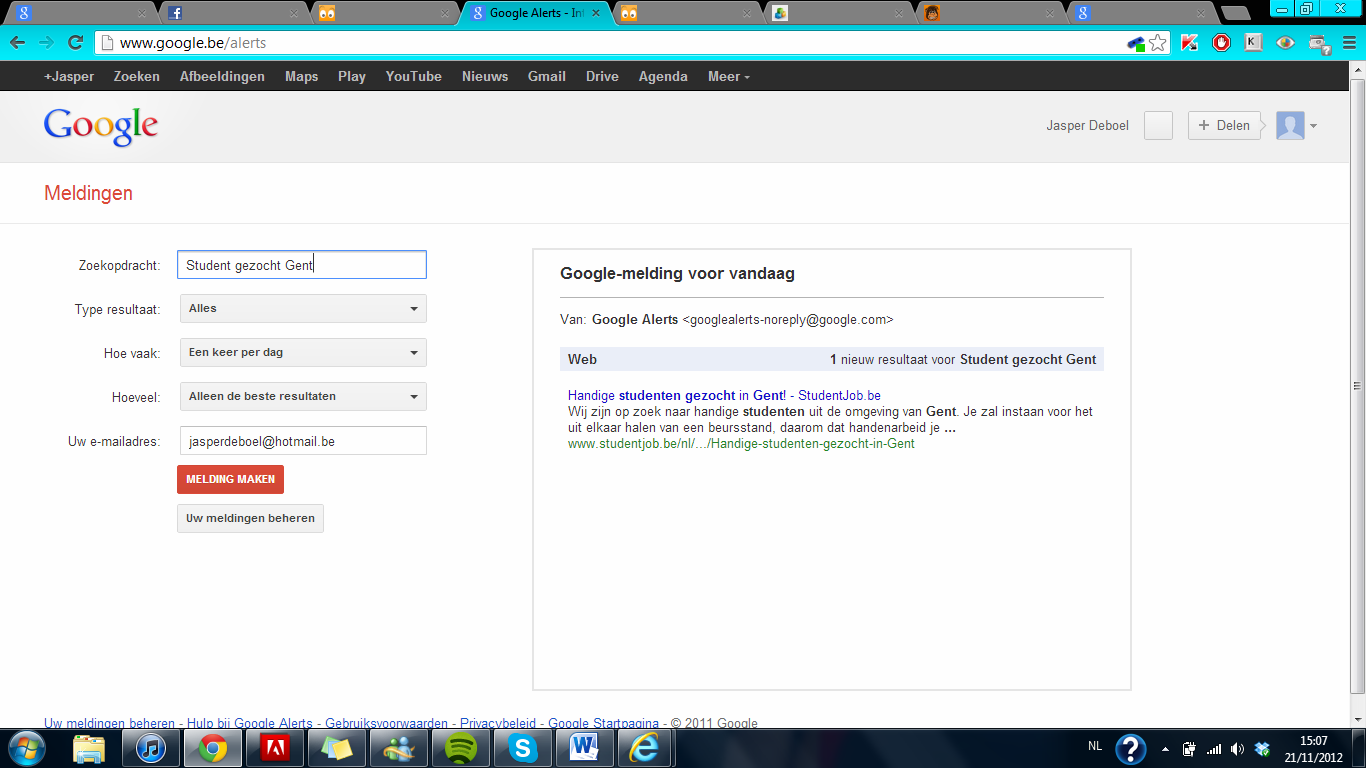Select Zoeken in the Google bar
The image size is (1366, 768).
137,76
